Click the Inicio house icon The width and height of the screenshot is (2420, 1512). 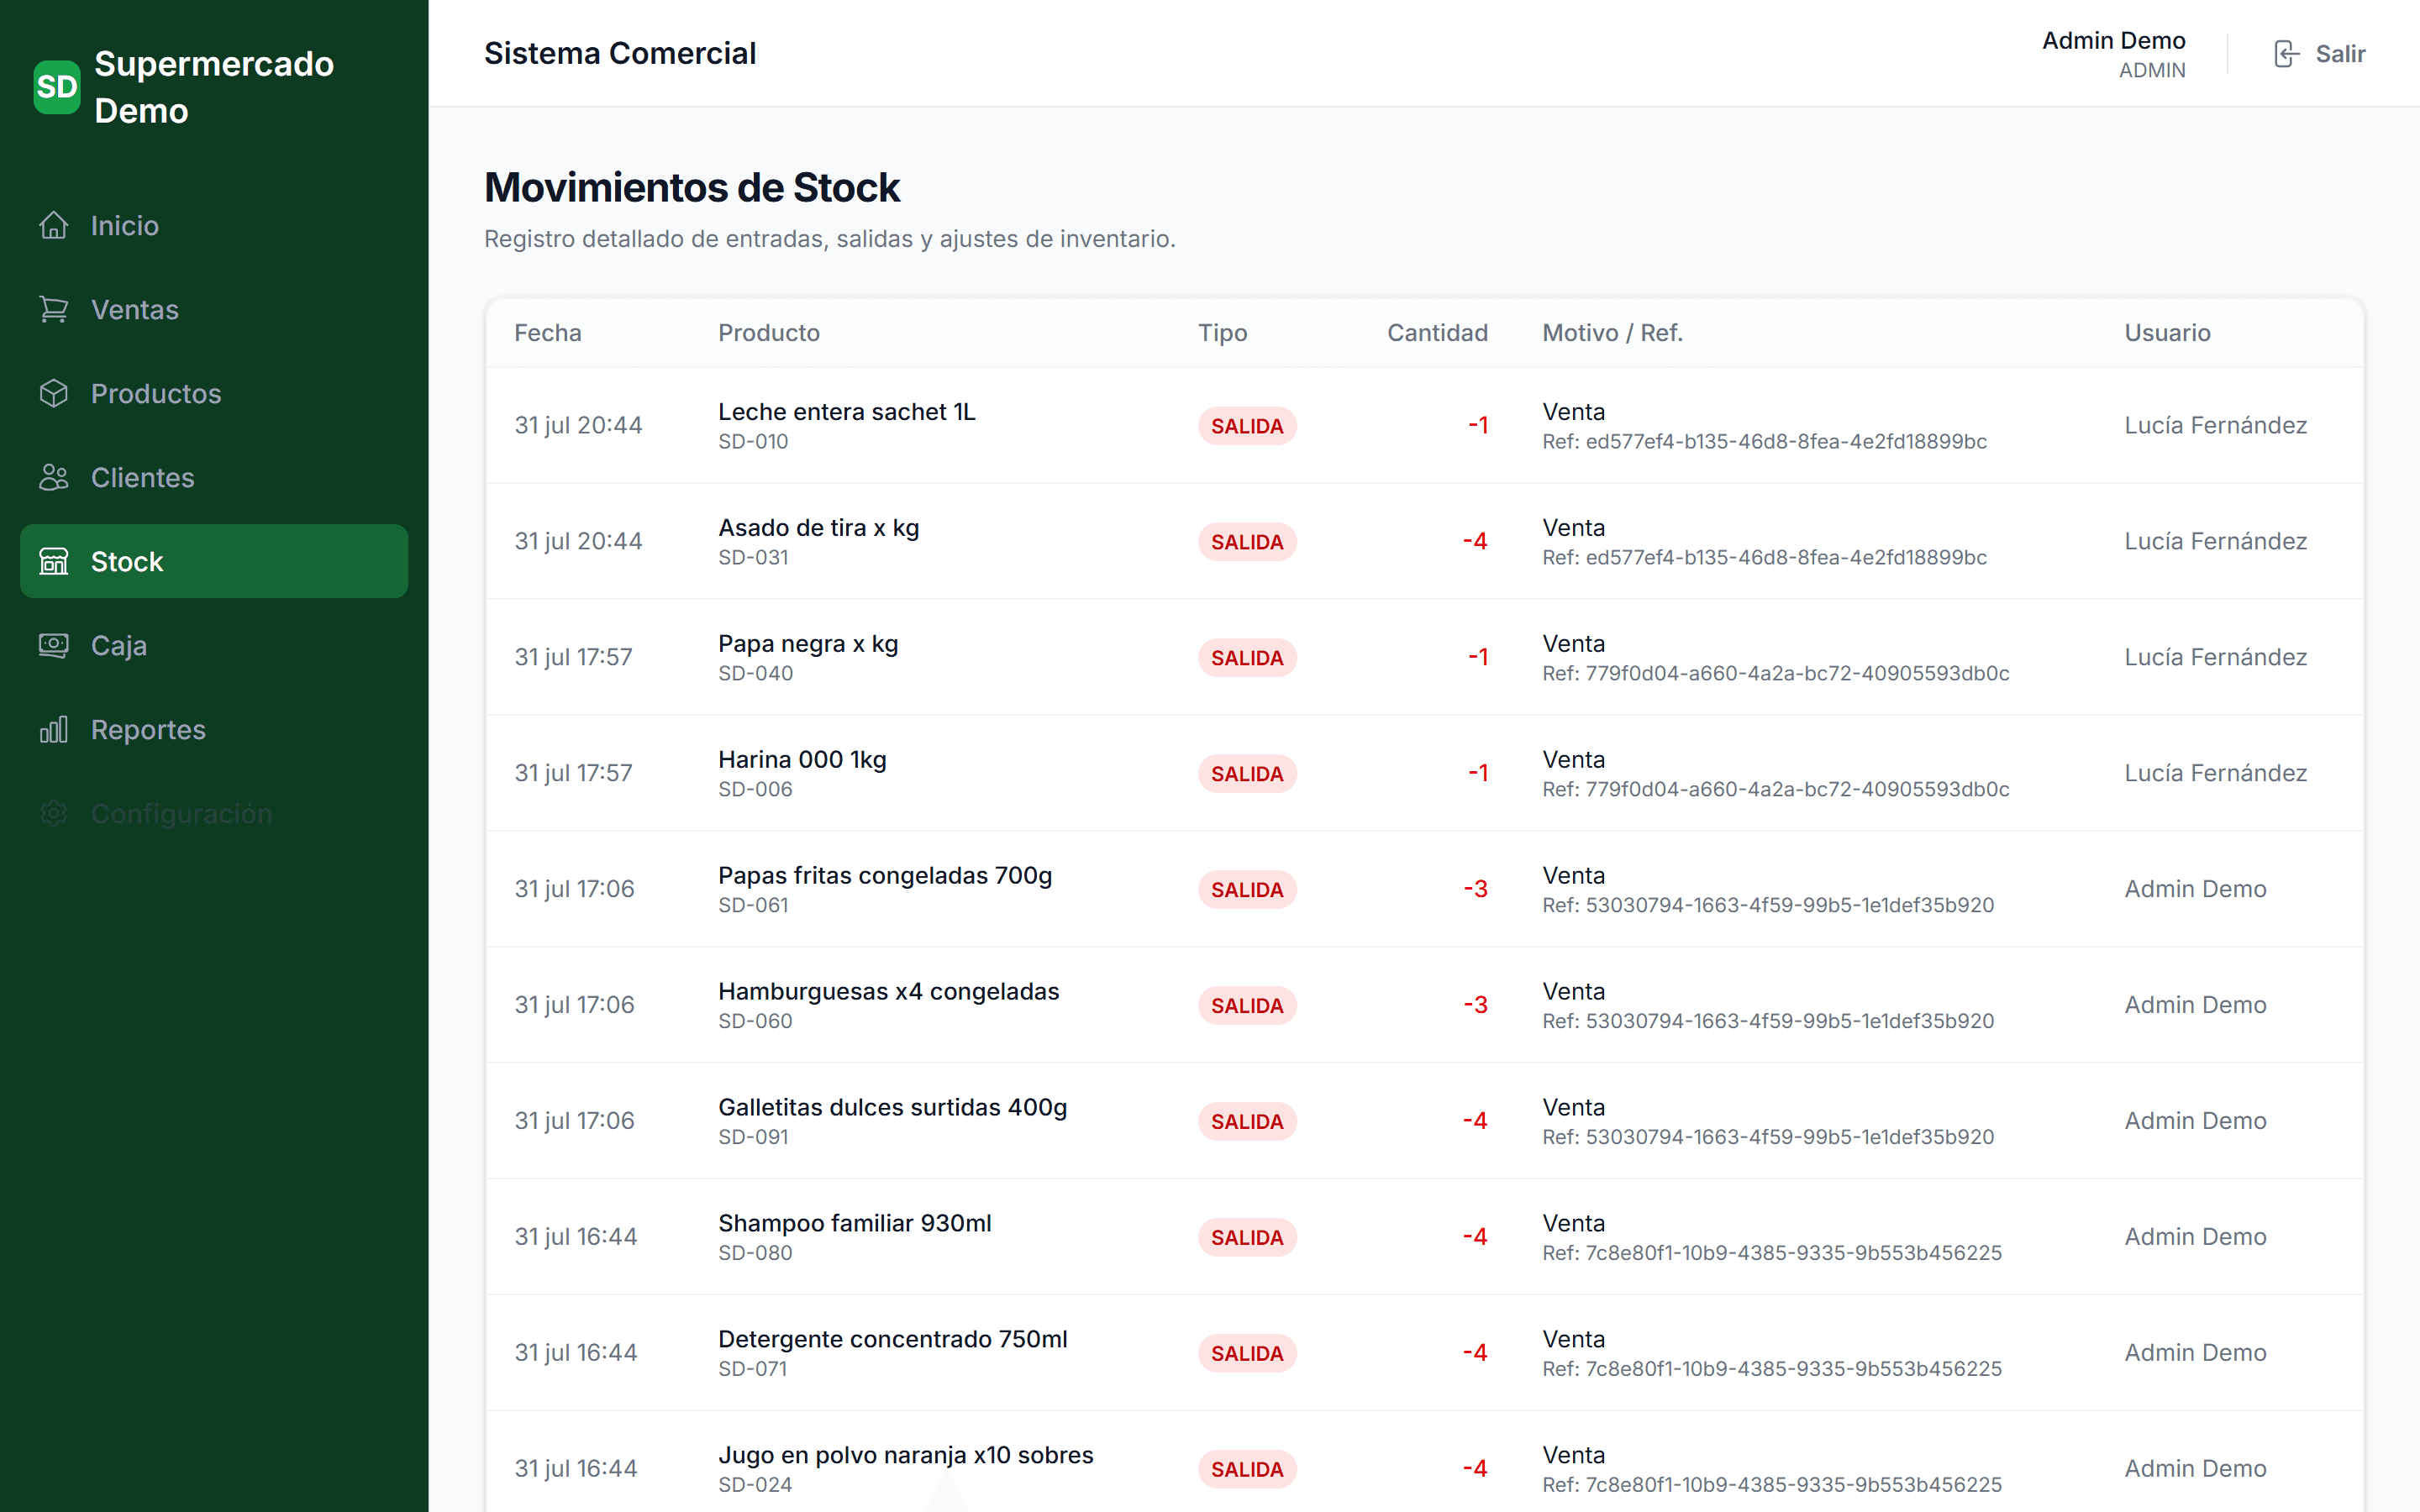tap(54, 225)
